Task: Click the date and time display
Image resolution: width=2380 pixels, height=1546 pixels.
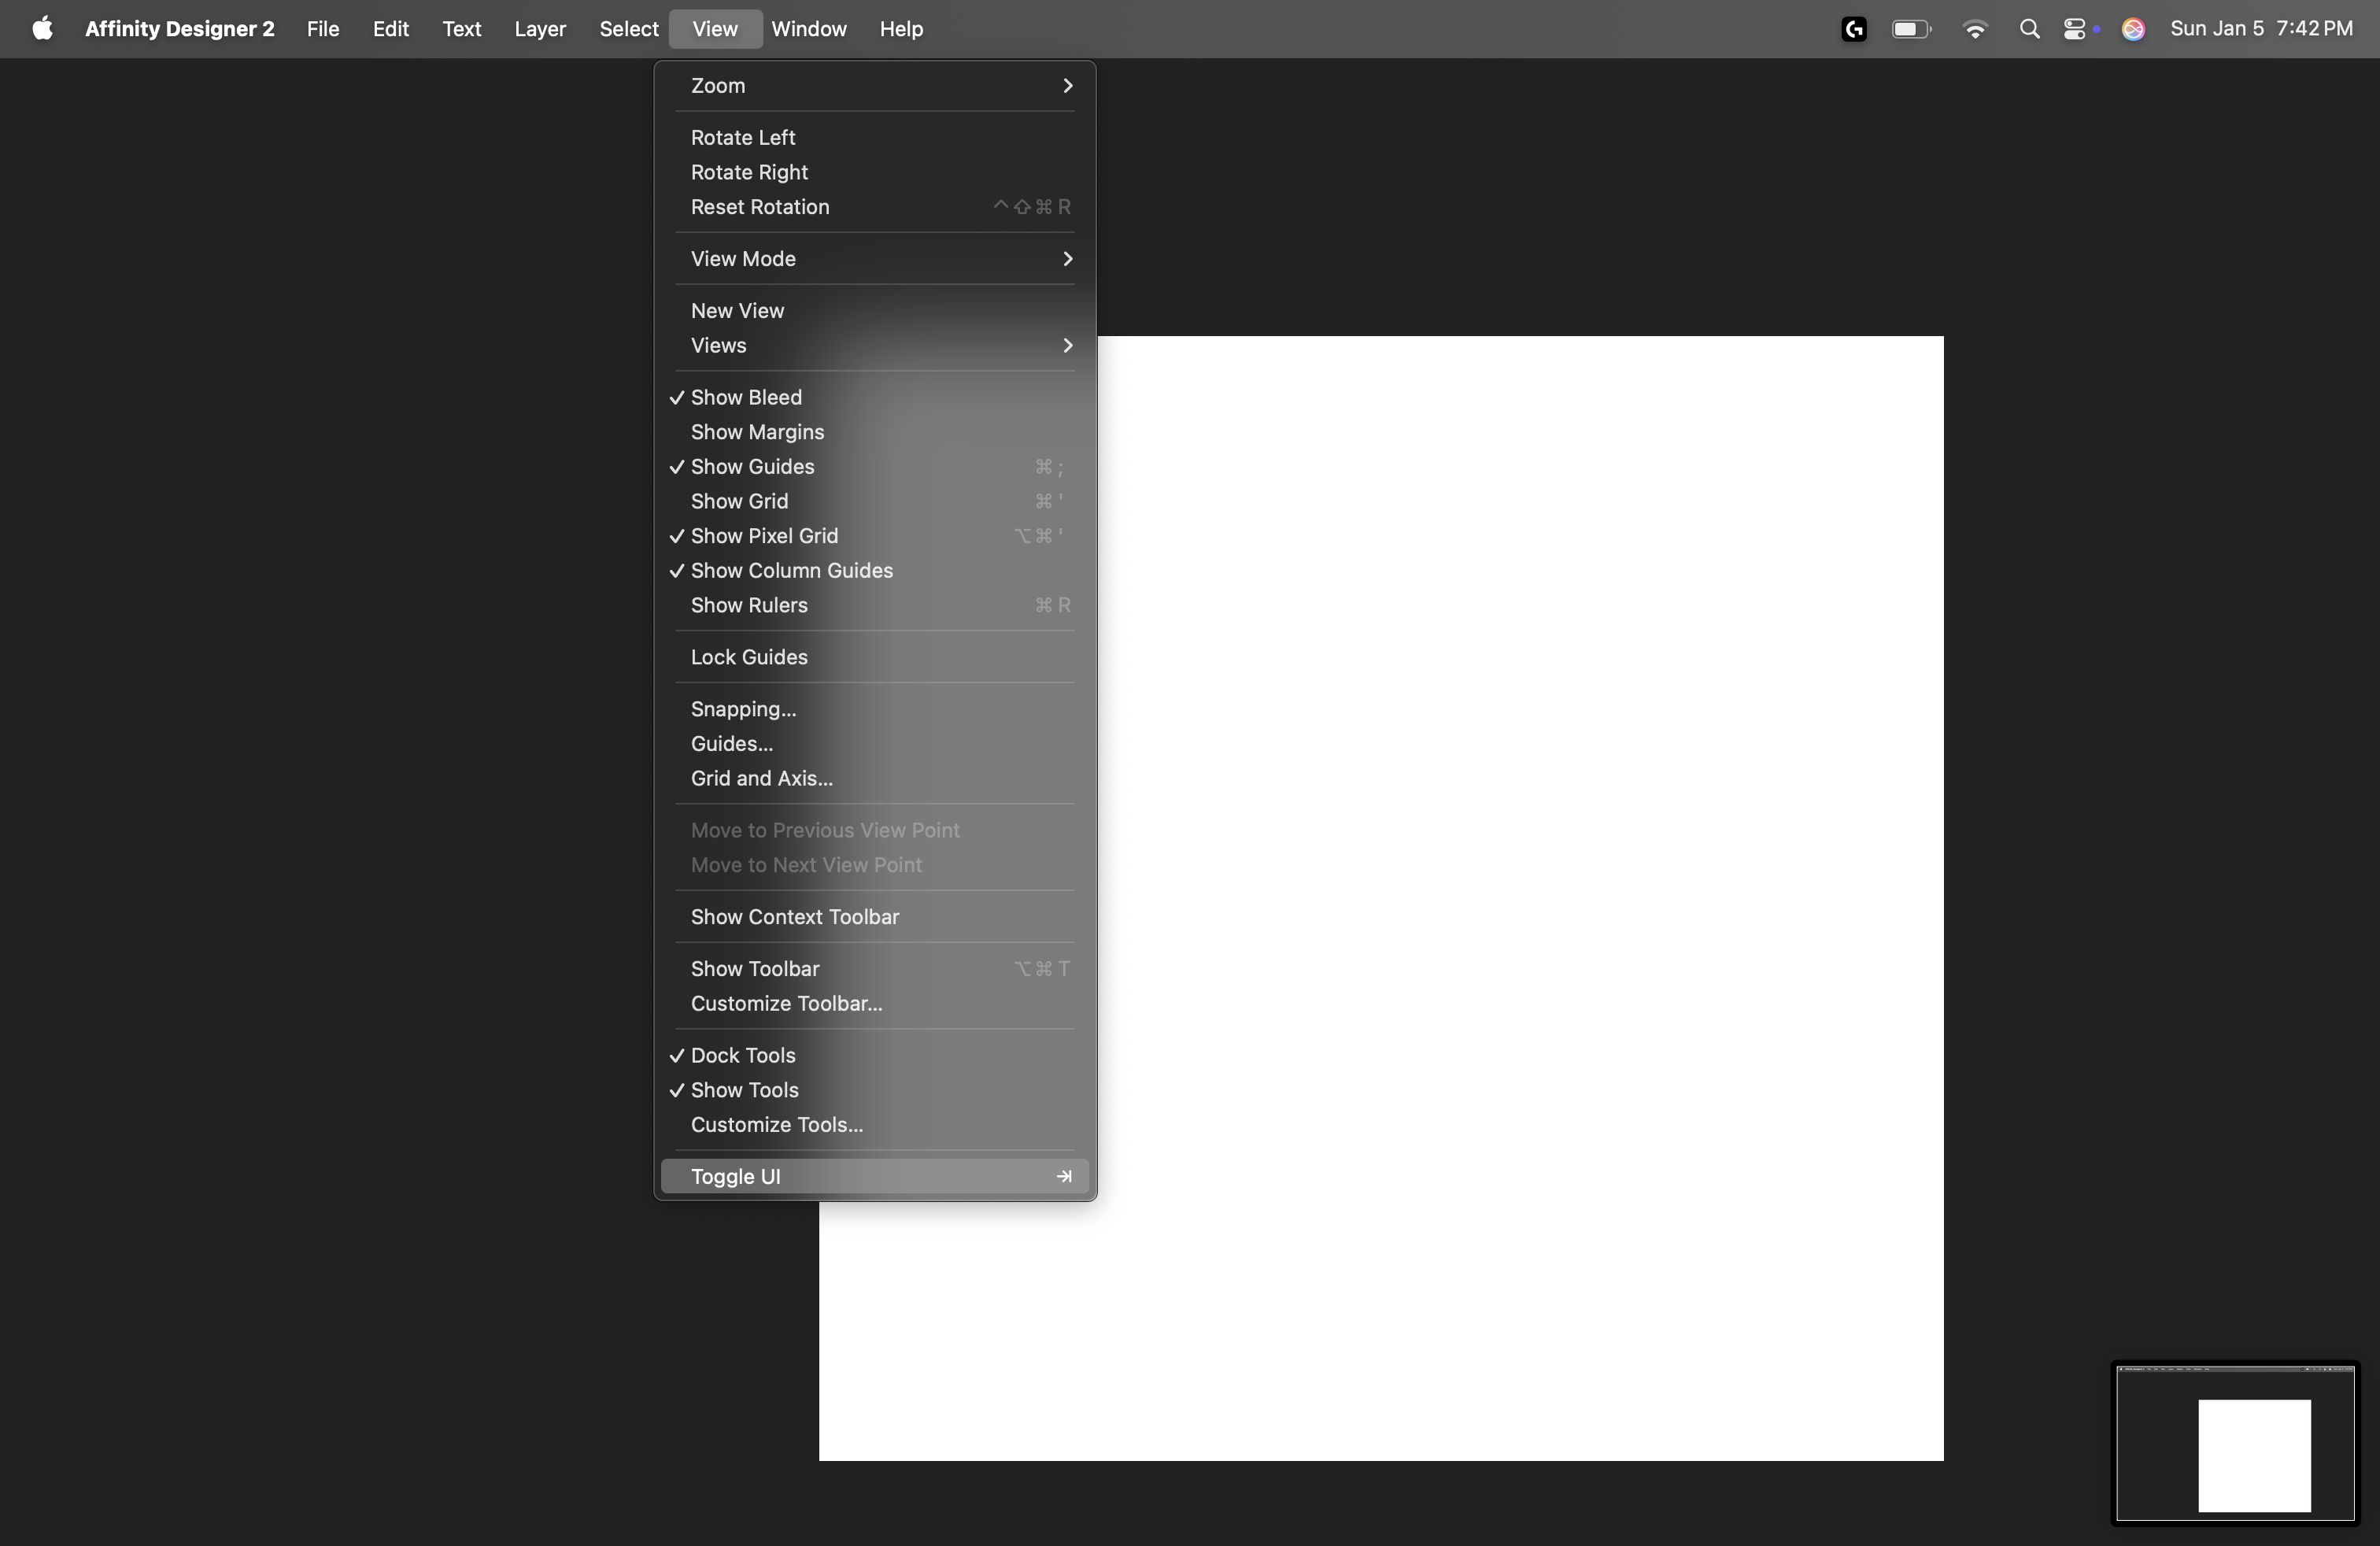Action: 2261,29
